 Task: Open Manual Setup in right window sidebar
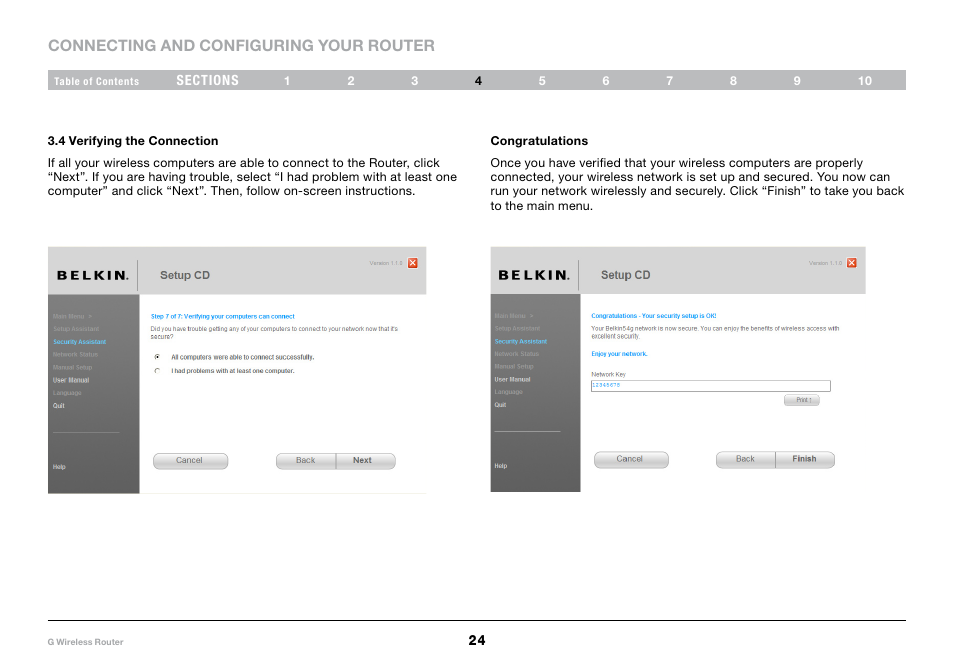pos(514,366)
